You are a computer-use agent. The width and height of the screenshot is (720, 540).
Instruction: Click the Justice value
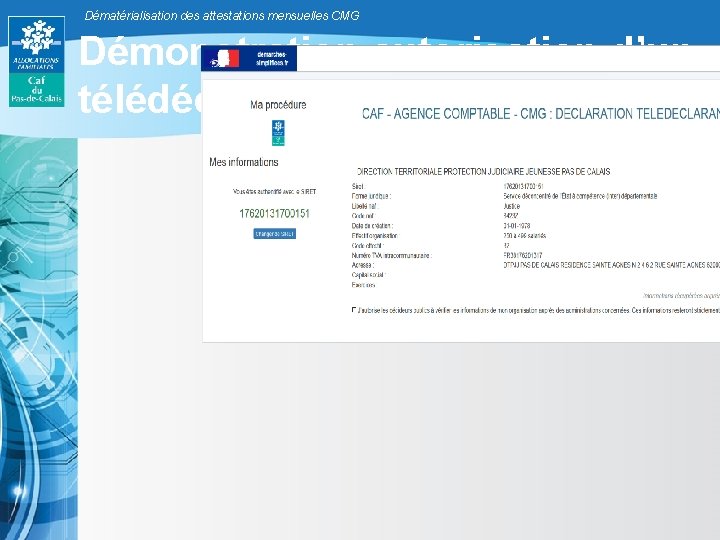[x=512, y=206]
